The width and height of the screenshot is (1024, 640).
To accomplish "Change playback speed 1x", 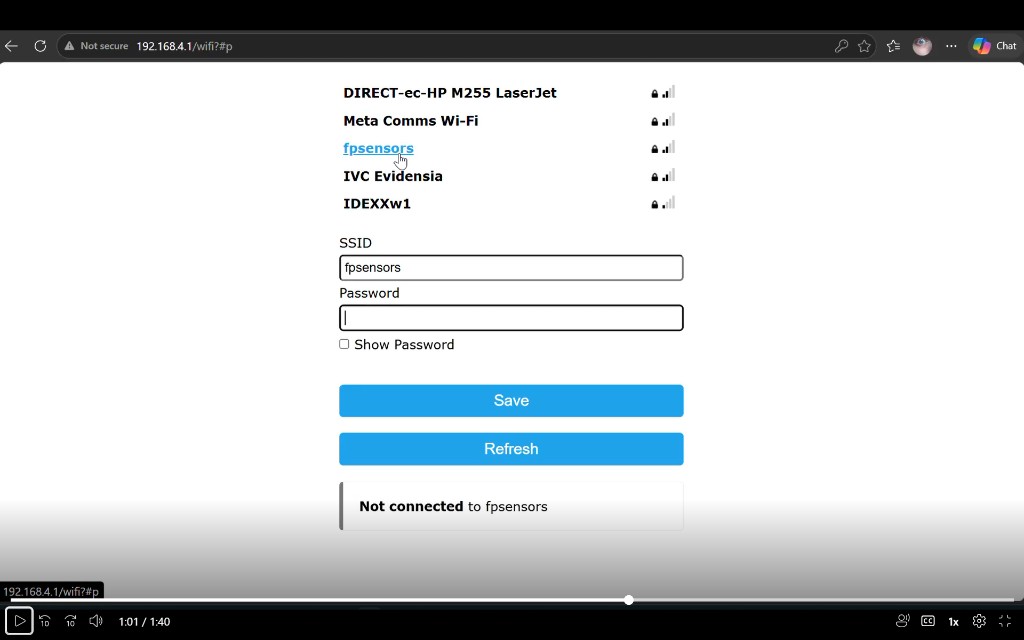I will click(x=953, y=622).
